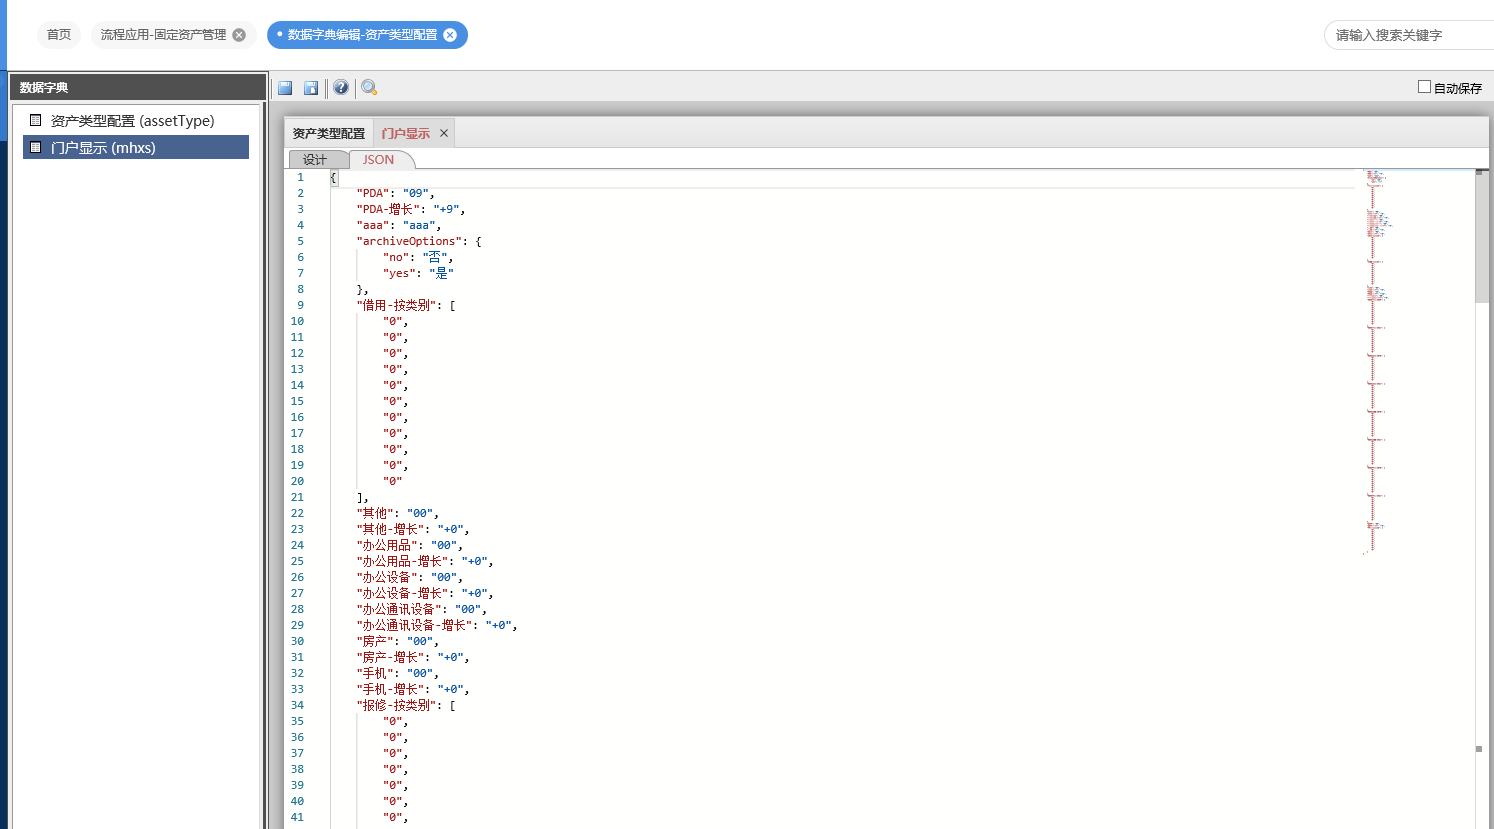Close the 门户显示 editor tab
1494x829 pixels.
(x=444, y=133)
